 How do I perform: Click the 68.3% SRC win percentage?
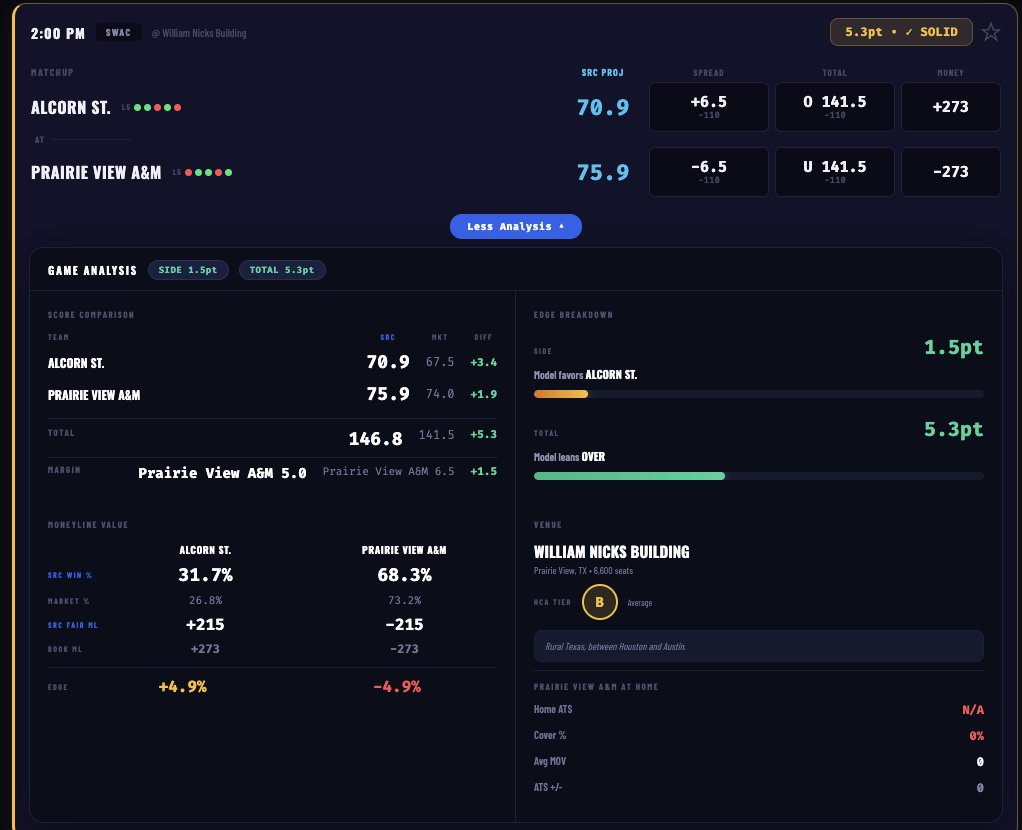pyautogui.click(x=404, y=575)
